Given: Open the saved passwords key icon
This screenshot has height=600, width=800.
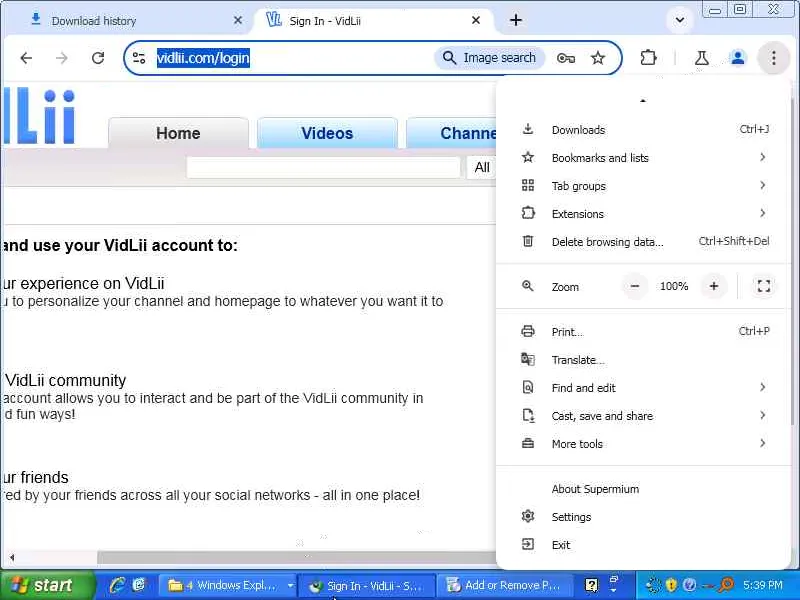Looking at the screenshot, I should point(566,58).
